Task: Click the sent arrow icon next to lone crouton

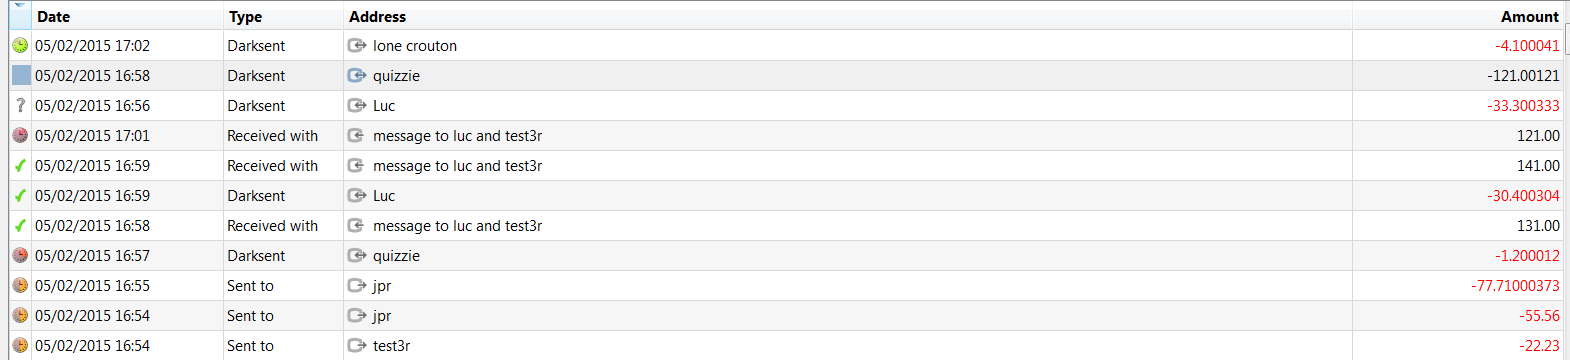Action: [357, 45]
